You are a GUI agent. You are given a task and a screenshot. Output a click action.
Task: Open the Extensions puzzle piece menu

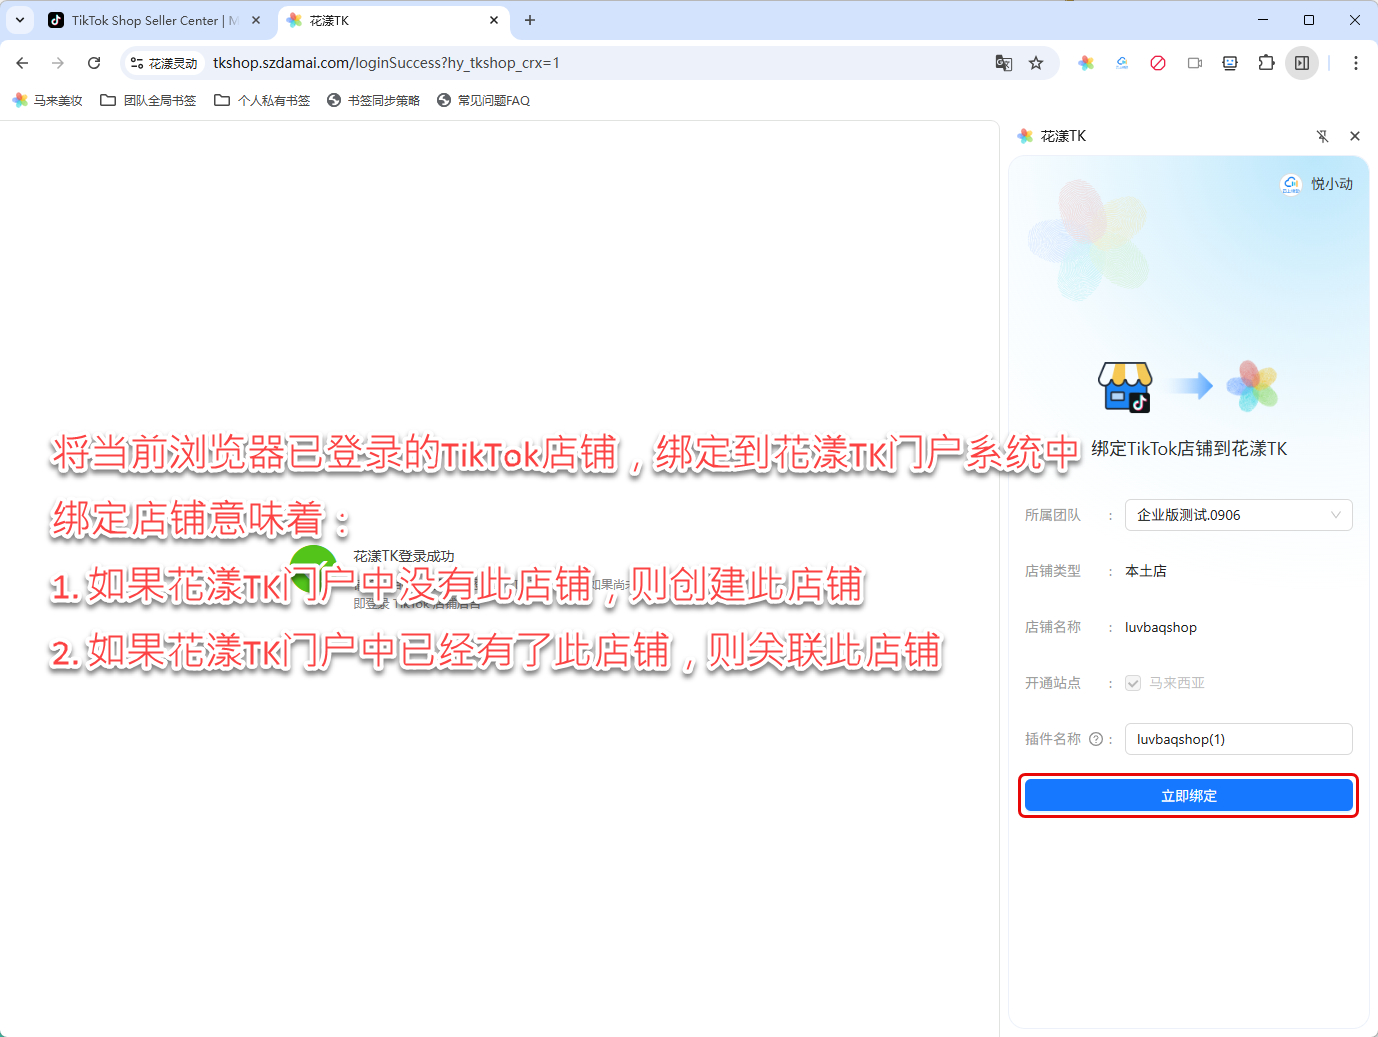(1266, 63)
